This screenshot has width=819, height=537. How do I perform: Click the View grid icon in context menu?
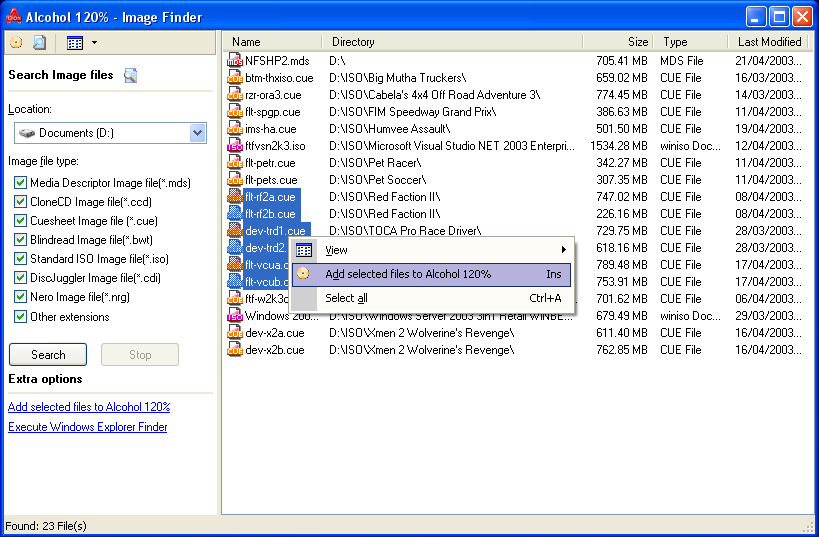tap(303, 250)
